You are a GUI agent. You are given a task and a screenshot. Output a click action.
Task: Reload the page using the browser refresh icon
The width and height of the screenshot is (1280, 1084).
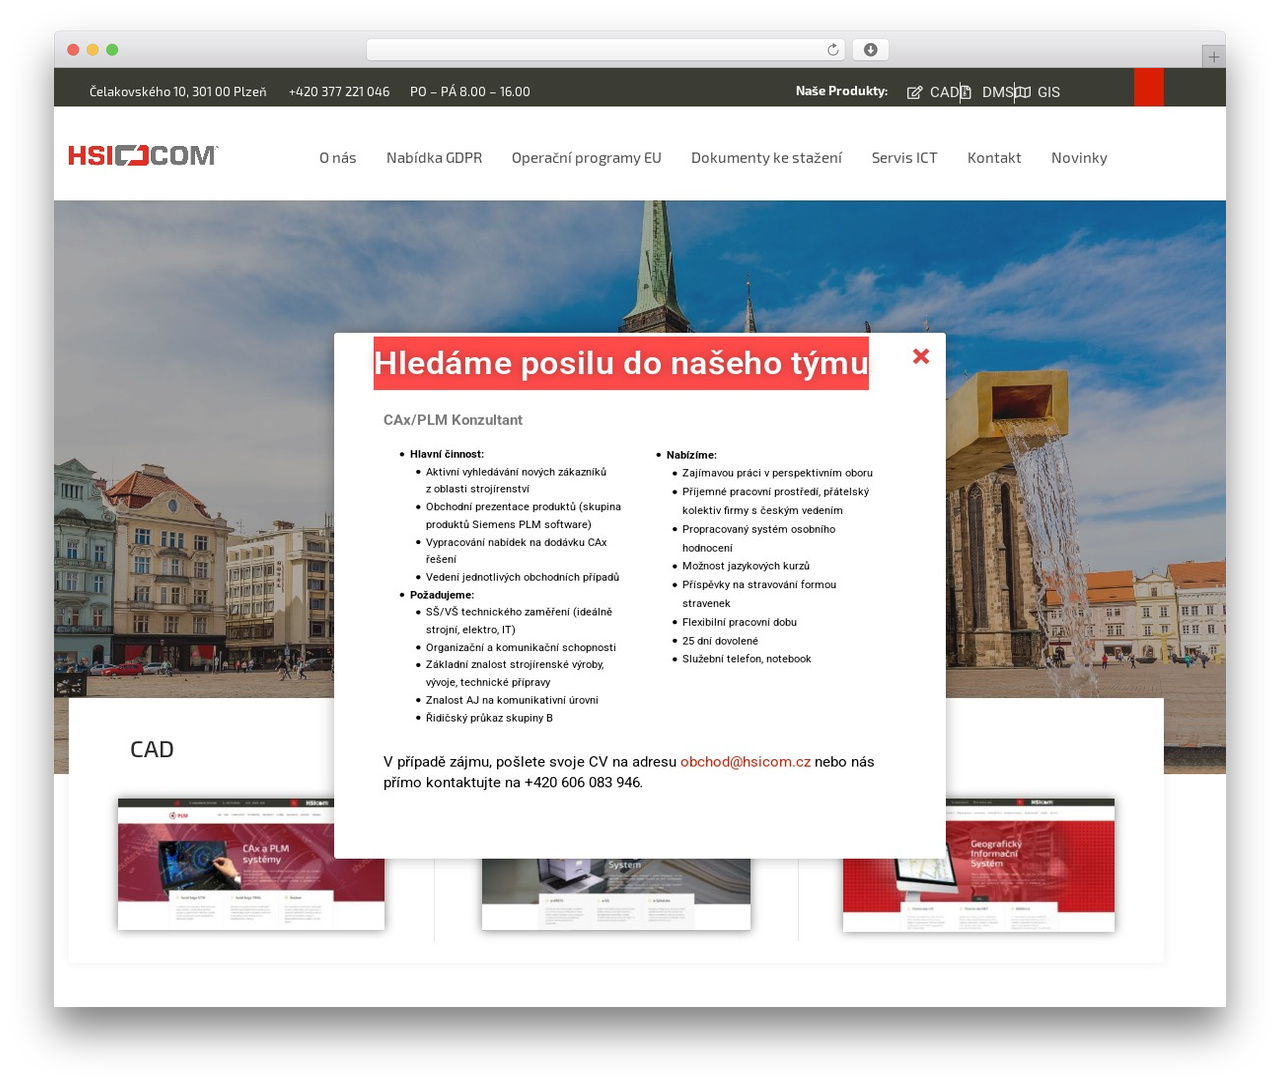(x=833, y=50)
